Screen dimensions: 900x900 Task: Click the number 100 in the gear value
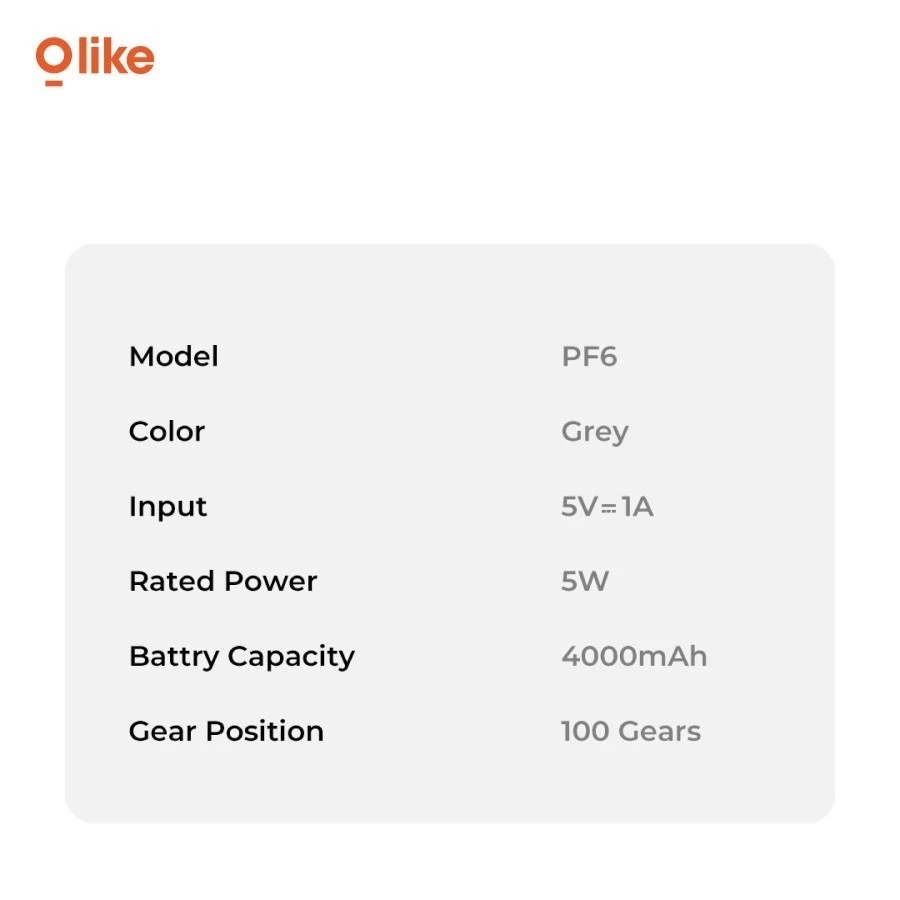coord(585,732)
